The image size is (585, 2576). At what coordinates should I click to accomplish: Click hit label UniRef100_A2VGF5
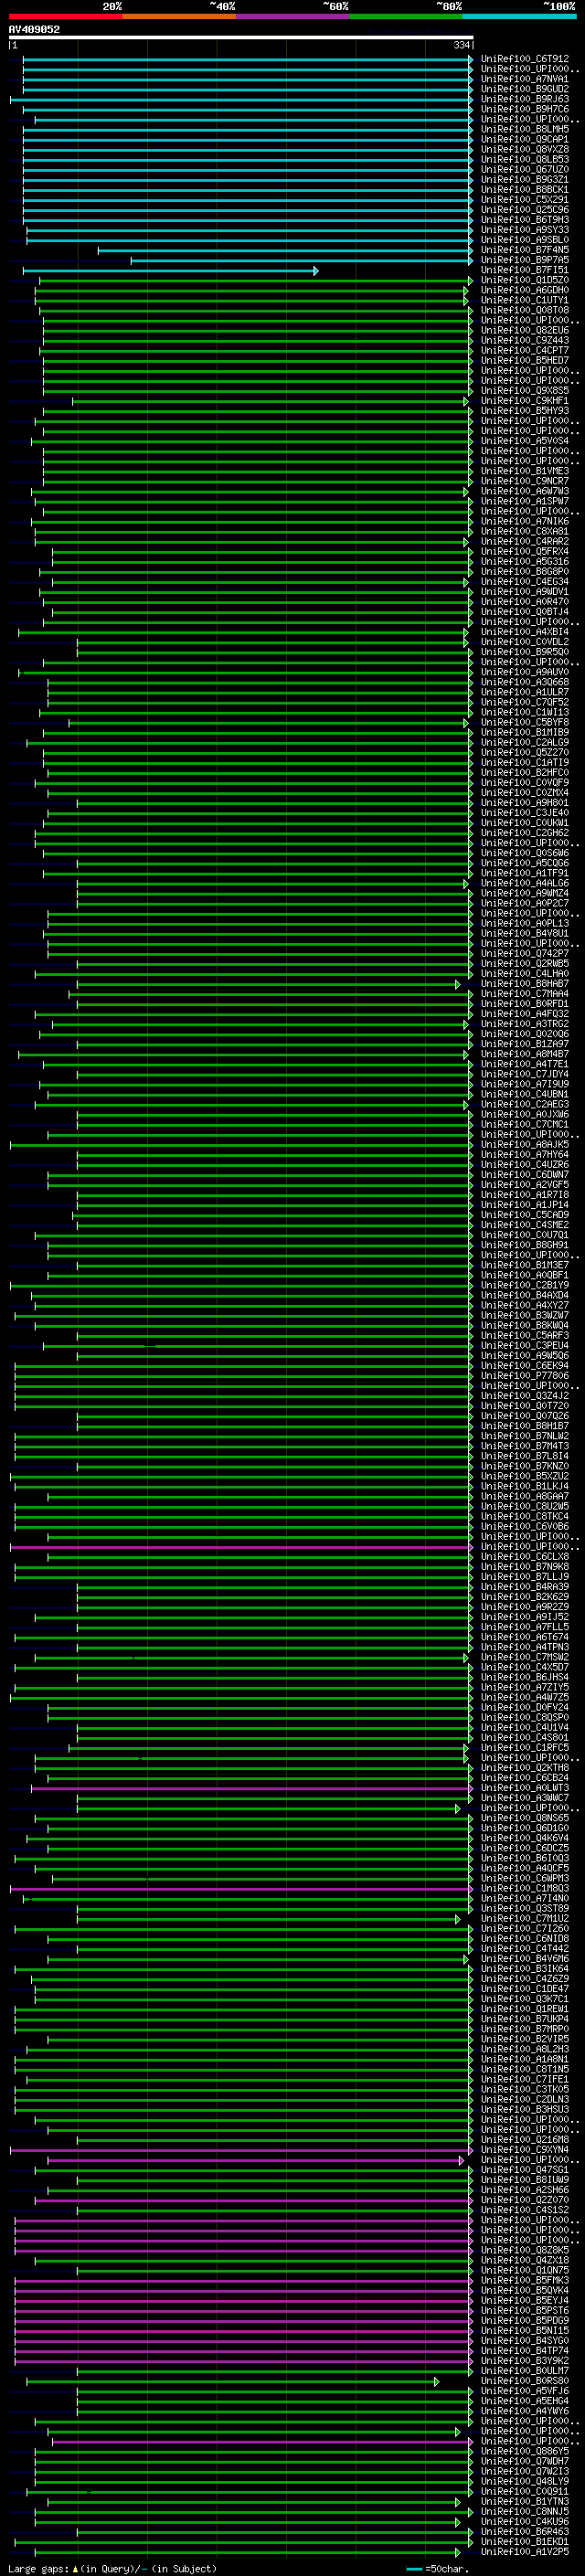525,1185
